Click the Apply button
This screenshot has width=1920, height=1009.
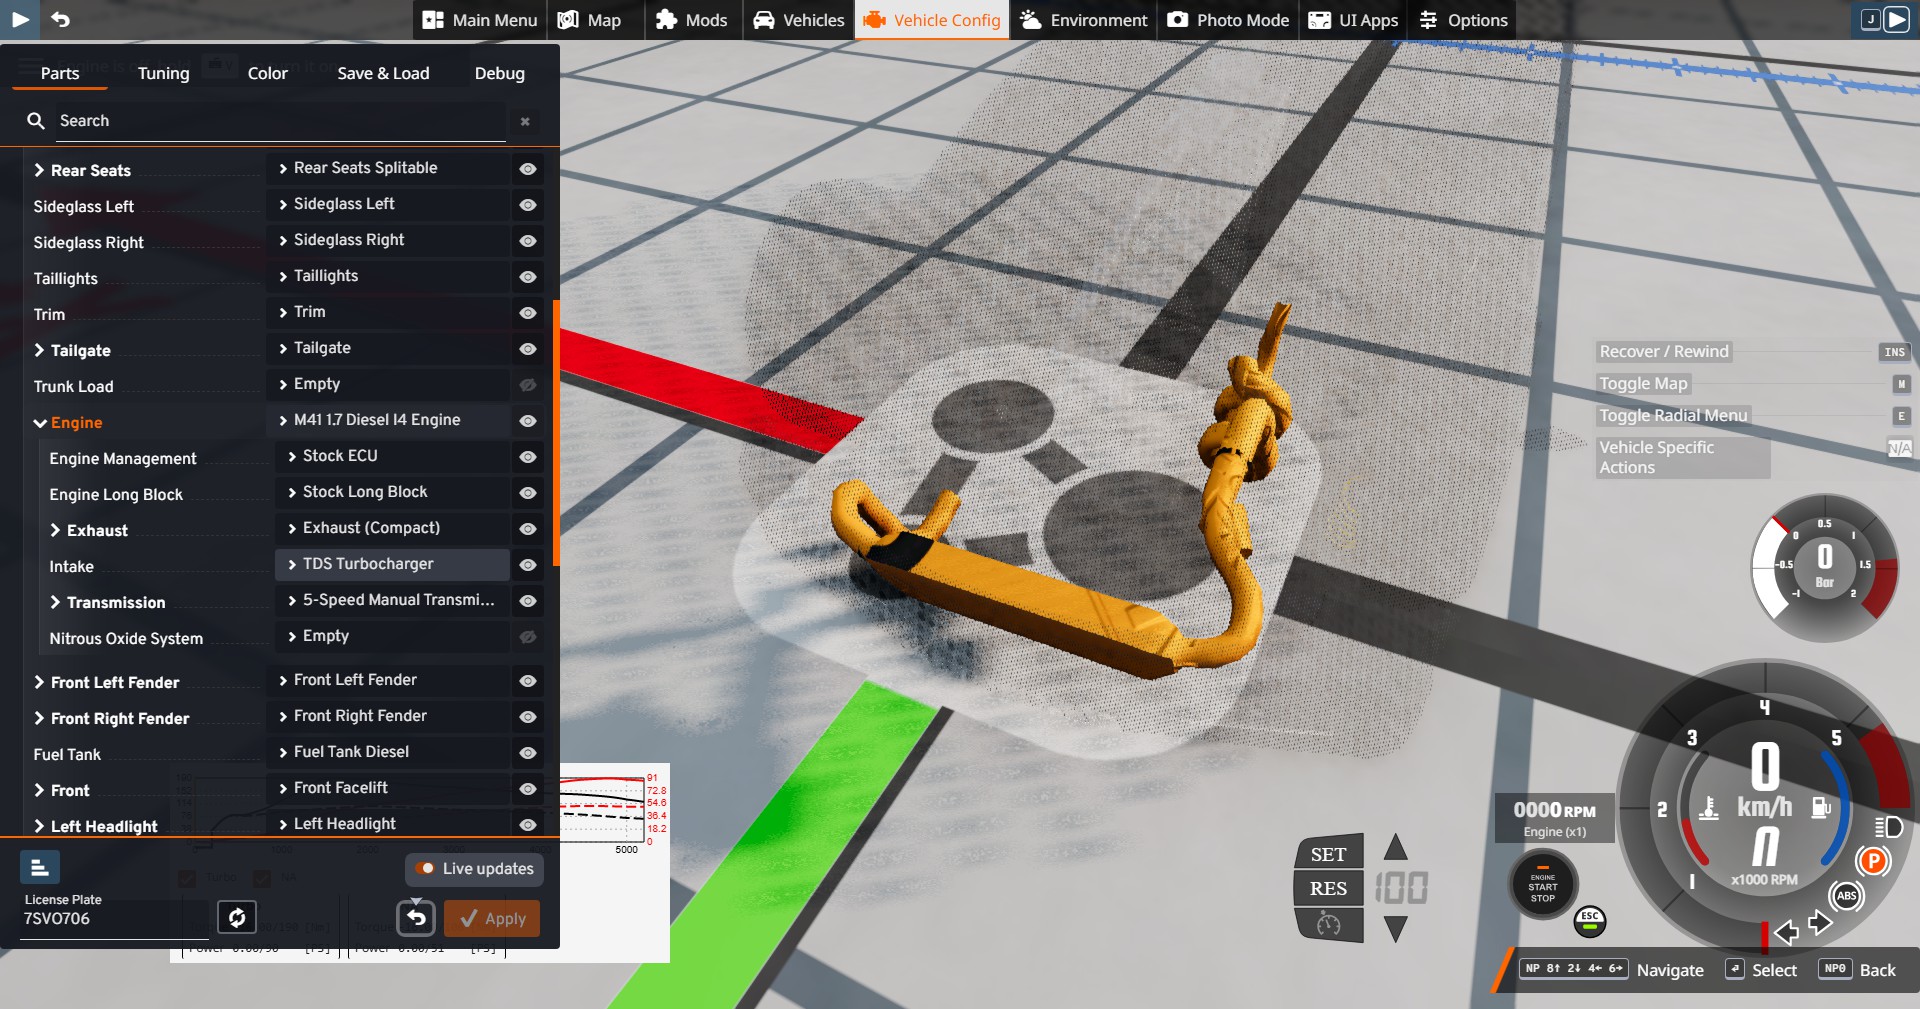point(492,919)
